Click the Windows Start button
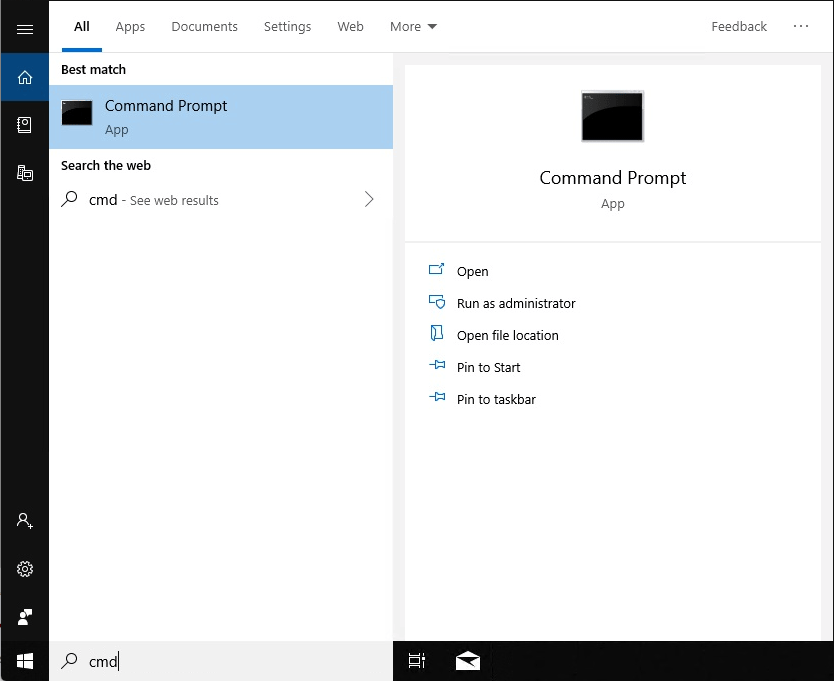834x681 pixels. 25,661
